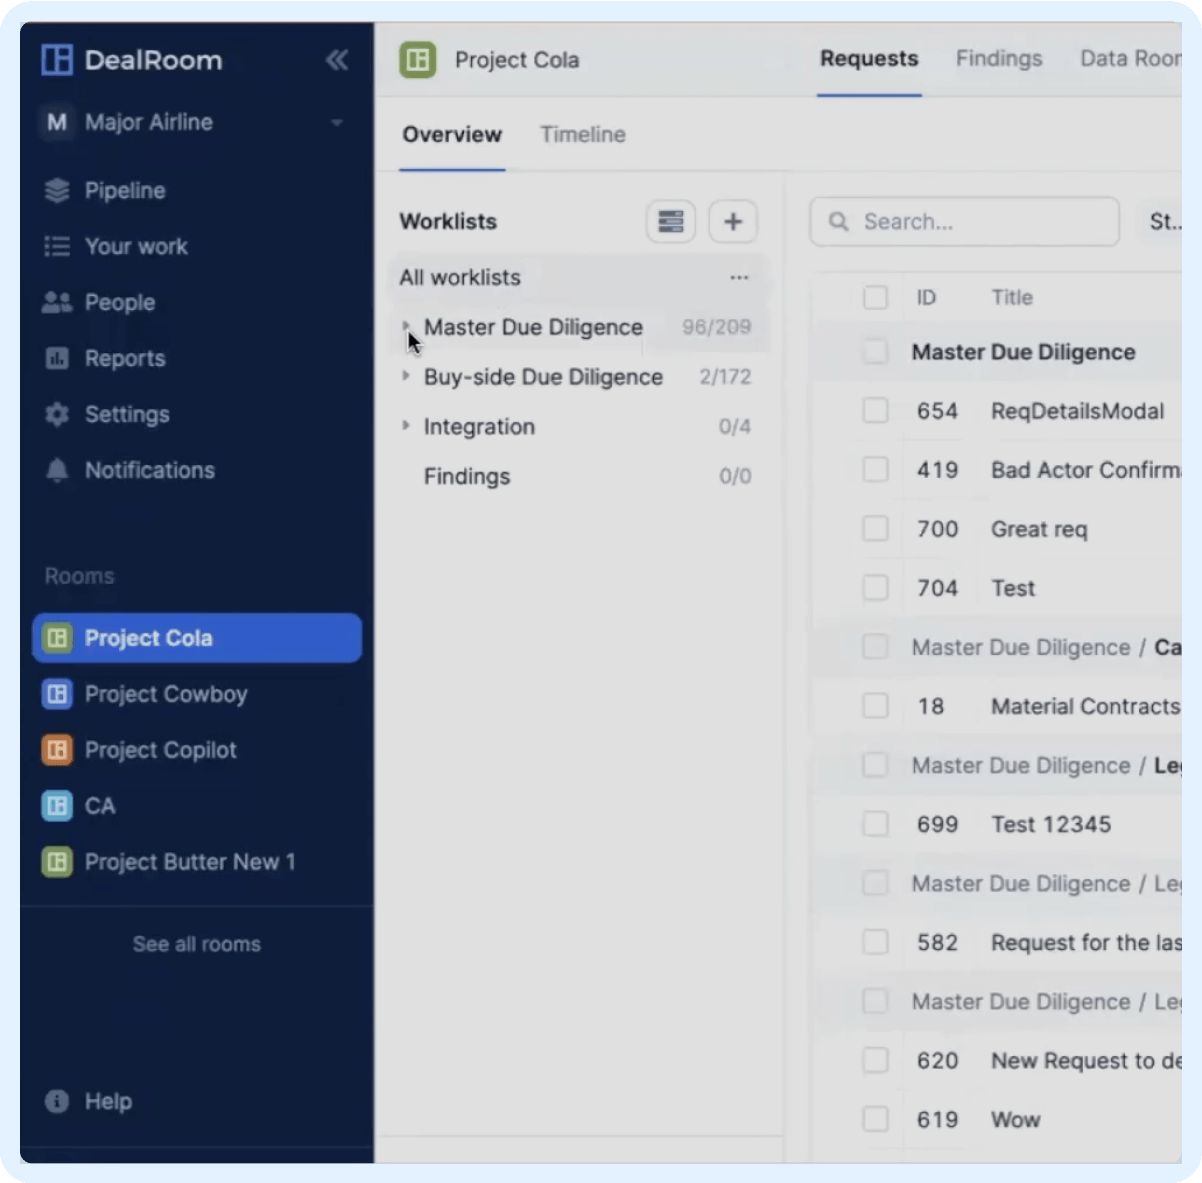Open the worklist view options icon next to Worklists
Viewport: 1202px width, 1183px height.
tap(671, 221)
